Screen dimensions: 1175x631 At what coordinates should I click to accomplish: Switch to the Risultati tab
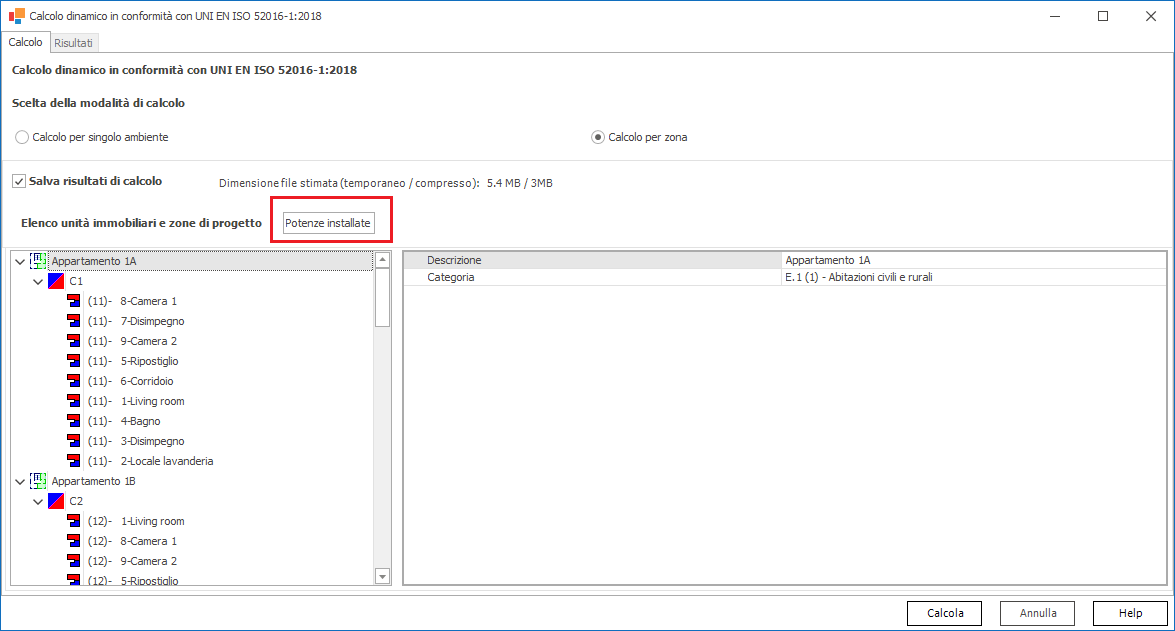[74, 43]
